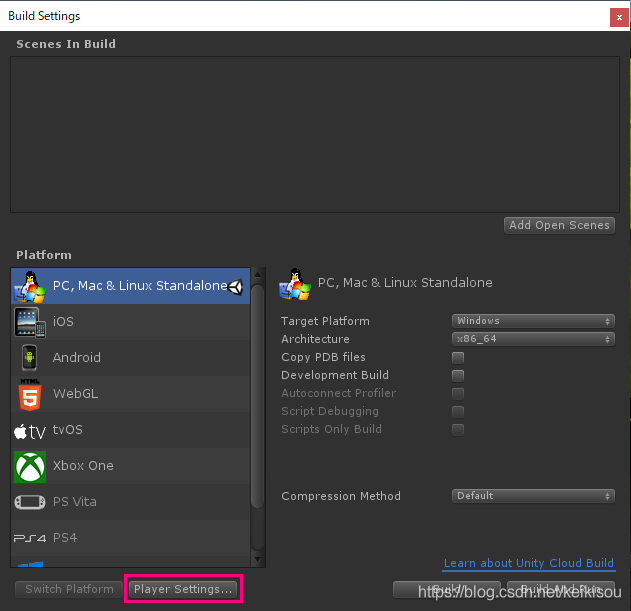Click the iOS device platform icon
The image size is (631, 611).
coord(30,322)
